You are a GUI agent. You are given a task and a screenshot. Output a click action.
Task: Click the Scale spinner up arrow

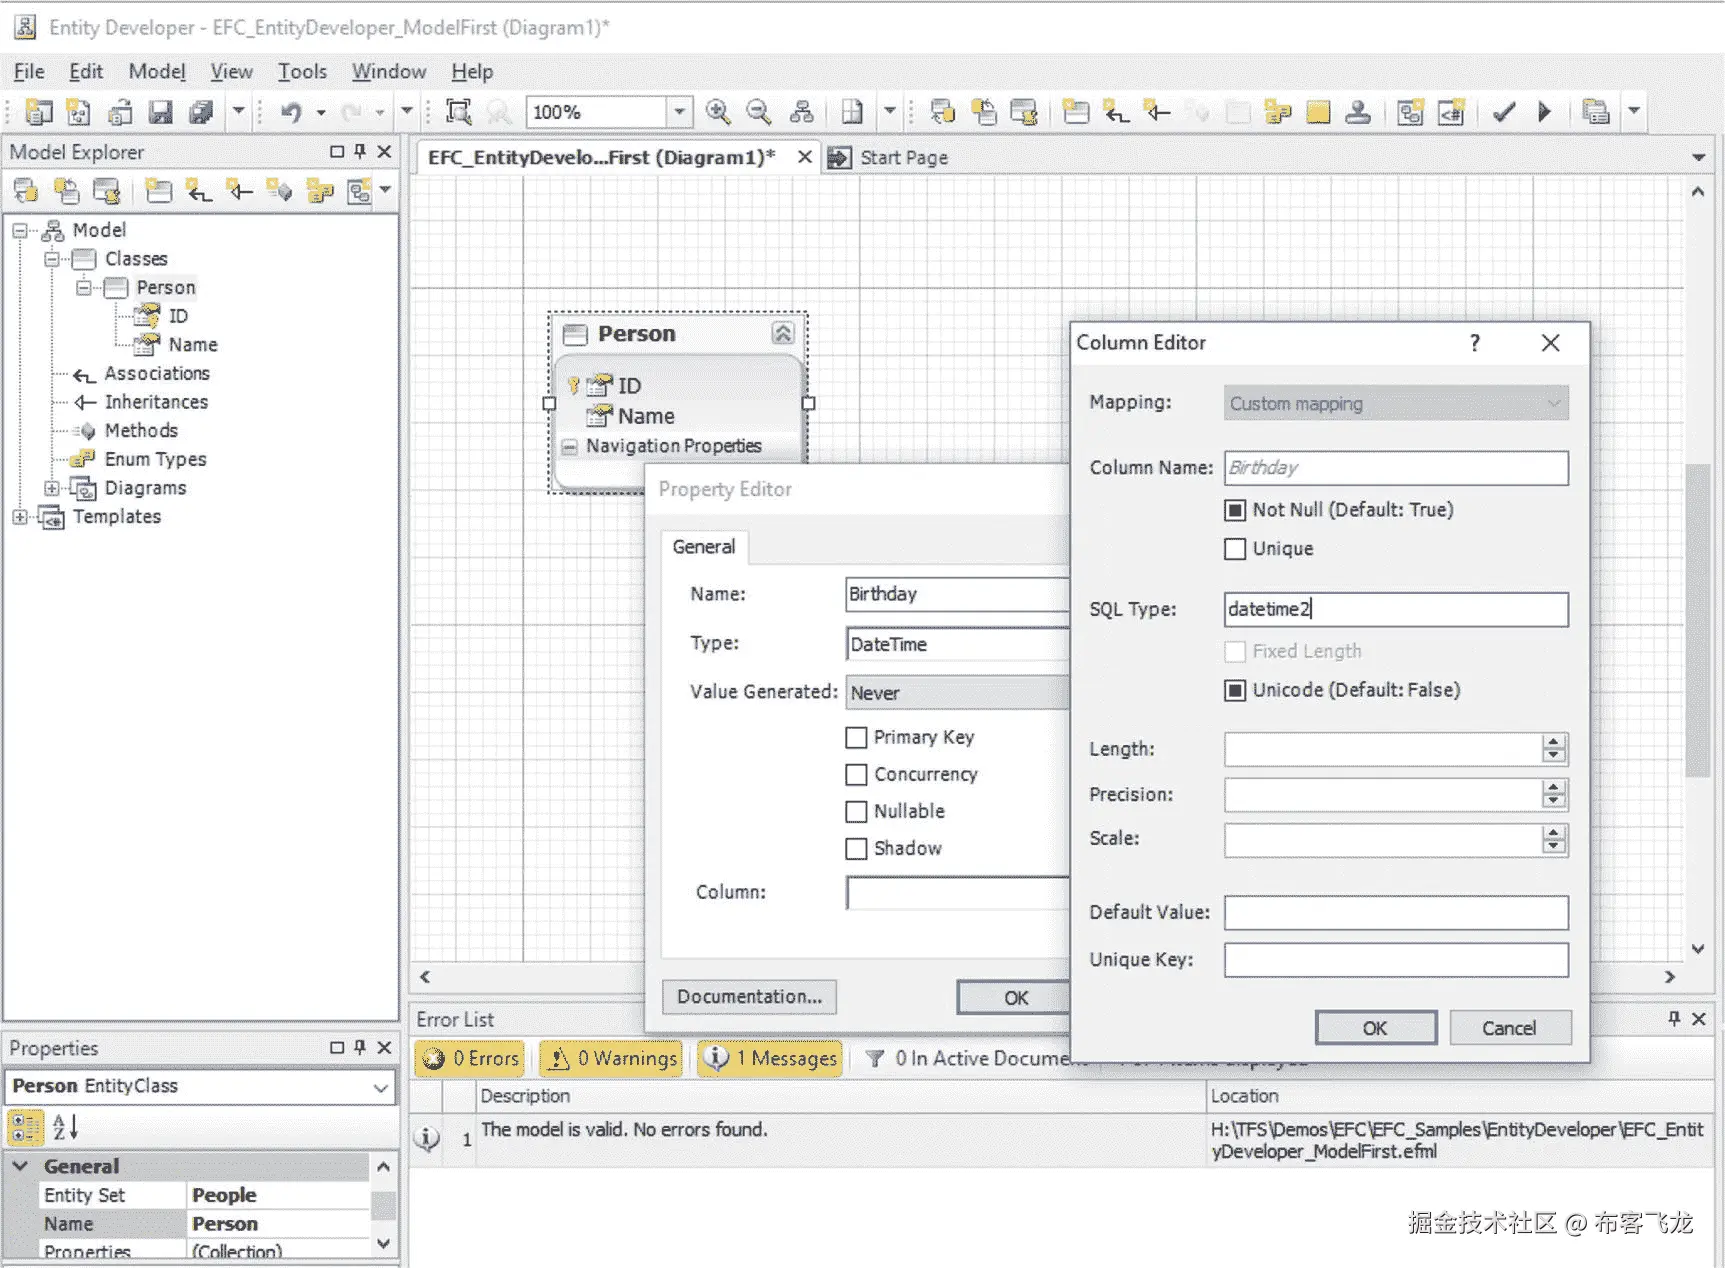pyautogui.click(x=1553, y=832)
